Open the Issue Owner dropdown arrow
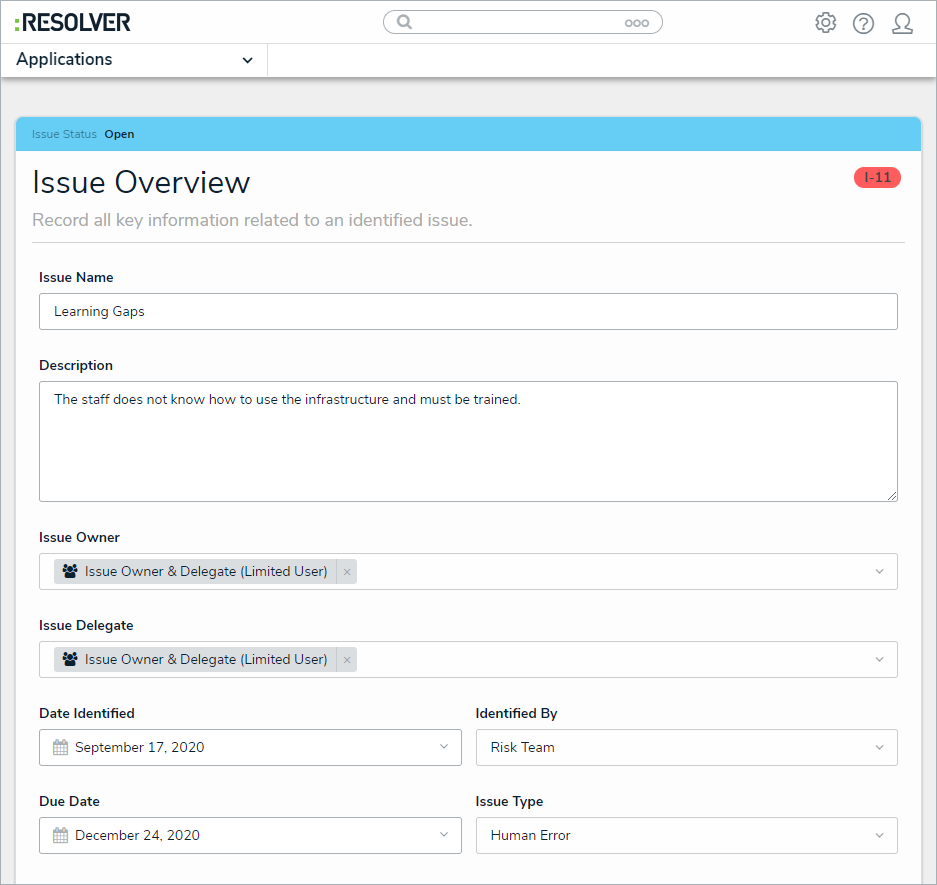Image resolution: width=937 pixels, height=885 pixels. click(x=879, y=572)
